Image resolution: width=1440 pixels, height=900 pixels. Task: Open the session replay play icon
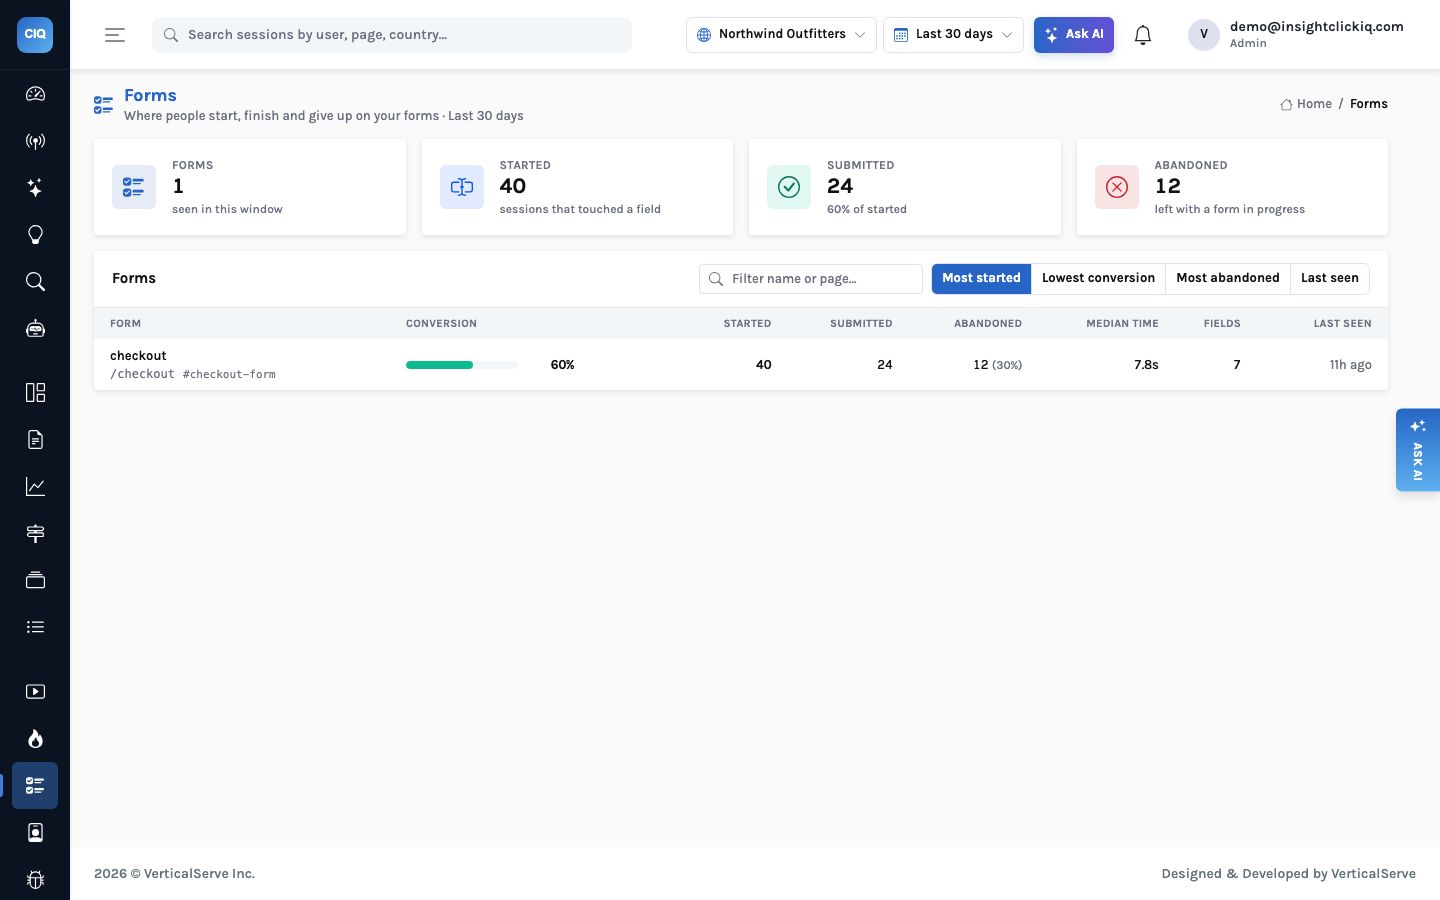pyautogui.click(x=35, y=691)
